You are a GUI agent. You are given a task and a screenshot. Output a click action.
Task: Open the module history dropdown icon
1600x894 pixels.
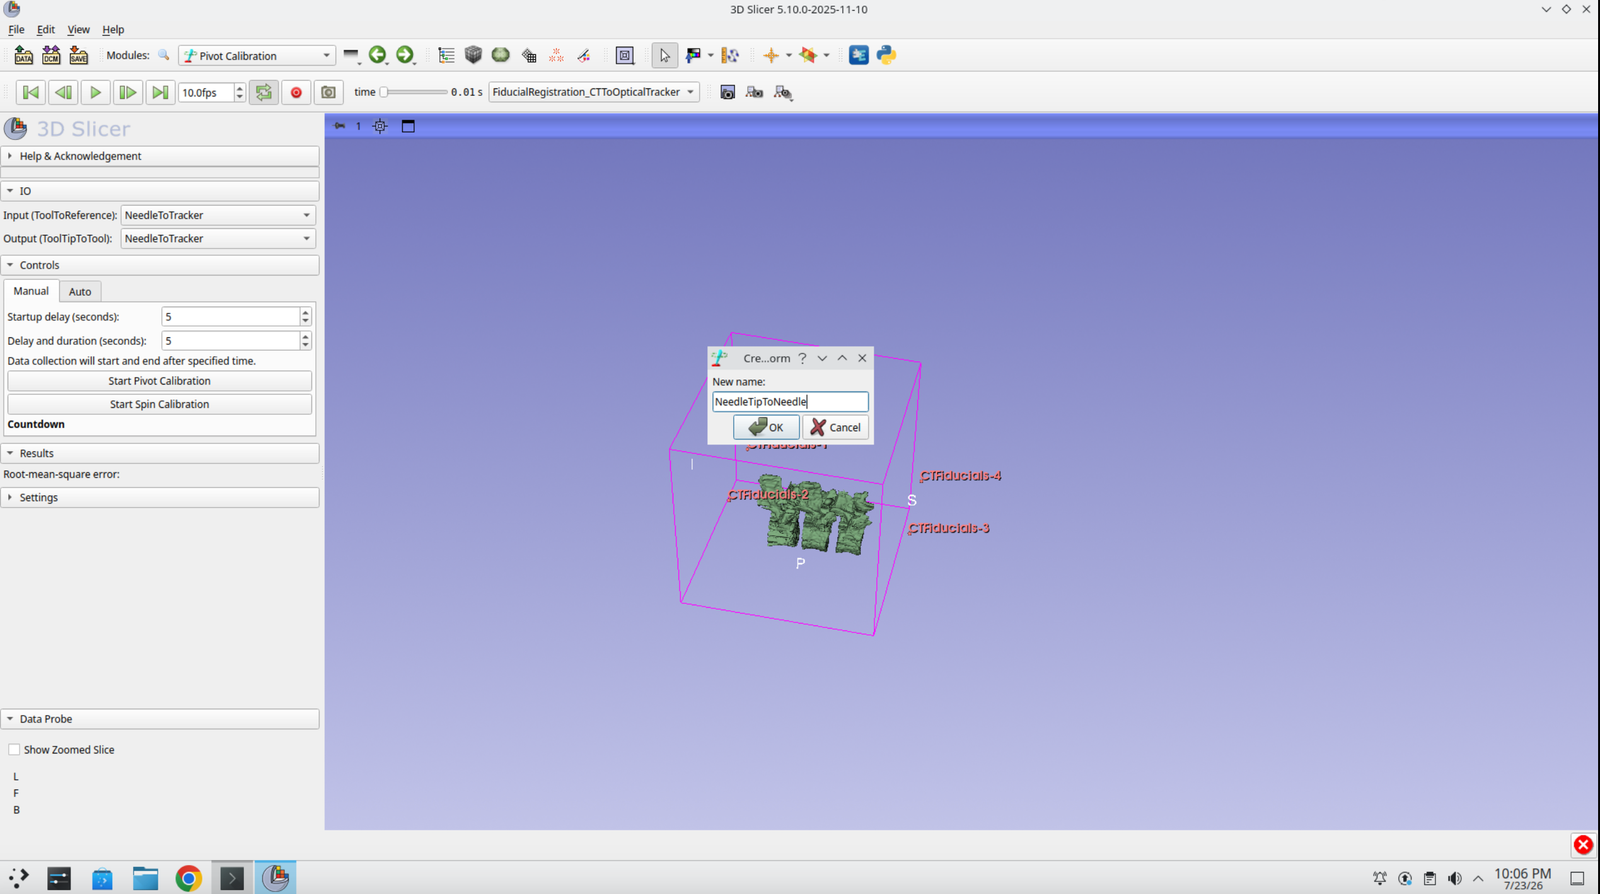coord(351,56)
